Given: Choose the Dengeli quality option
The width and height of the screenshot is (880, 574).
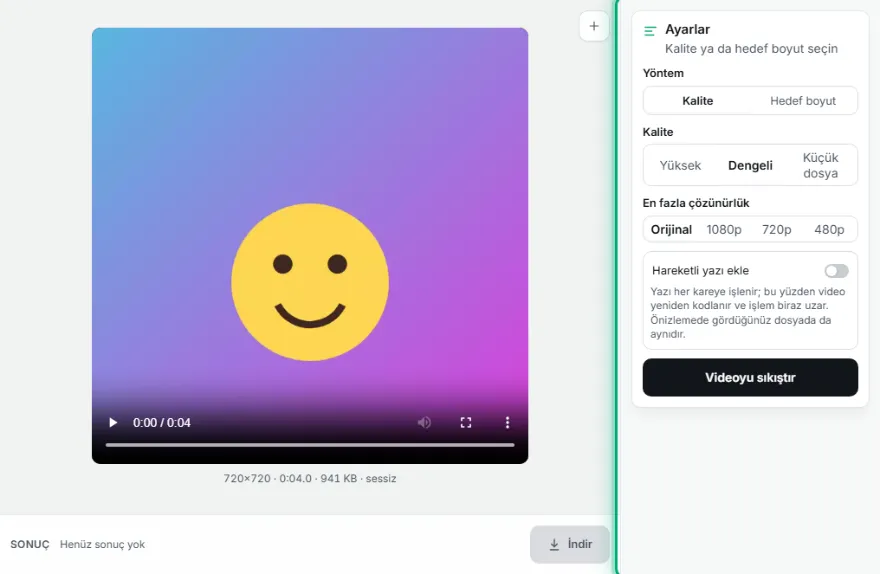Looking at the screenshot, I should (x=750, y=166).
